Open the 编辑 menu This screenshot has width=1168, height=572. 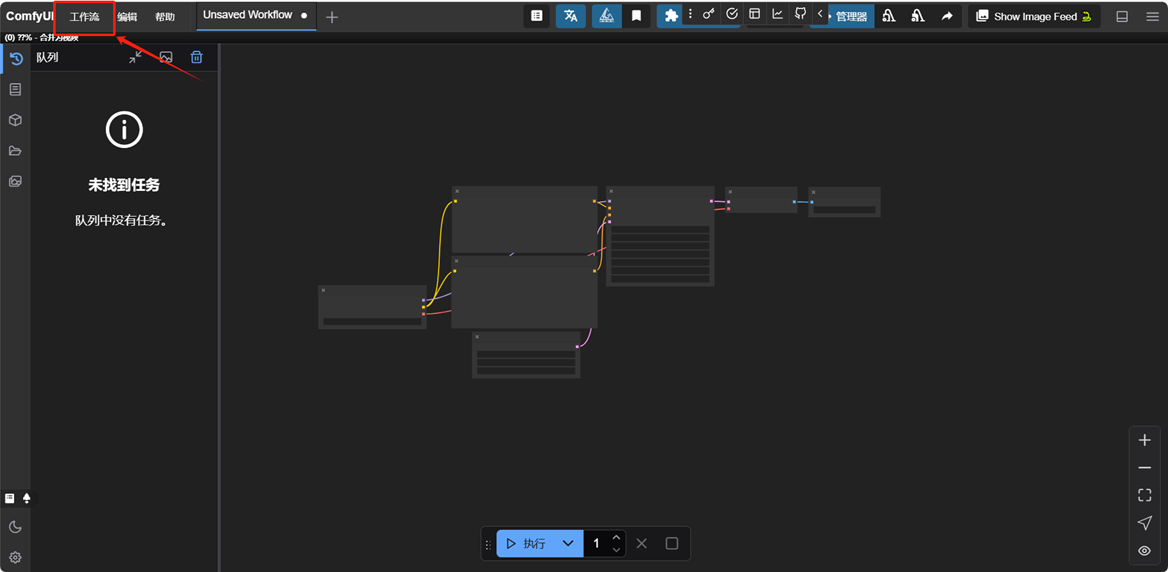127,17
